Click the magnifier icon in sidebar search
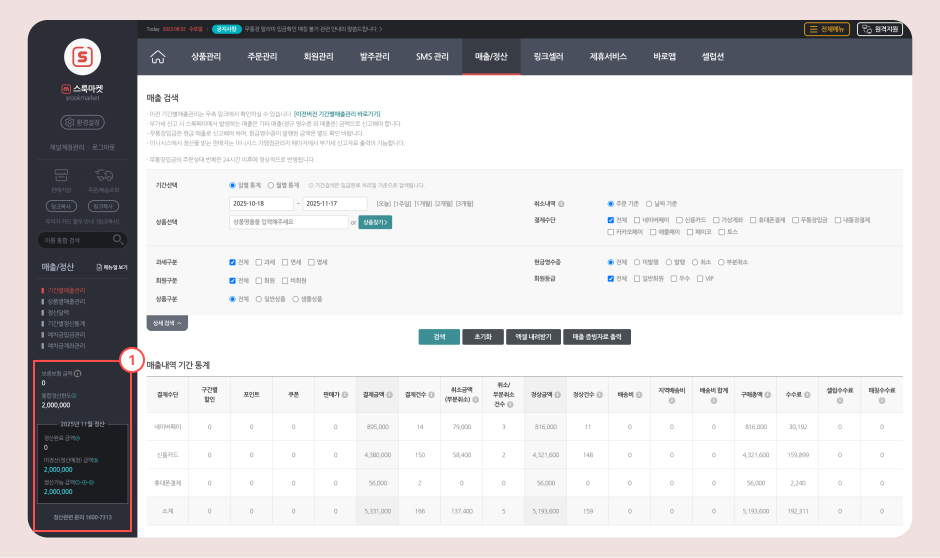The height and width of the screenshot is (558, 940). (118, 239)
